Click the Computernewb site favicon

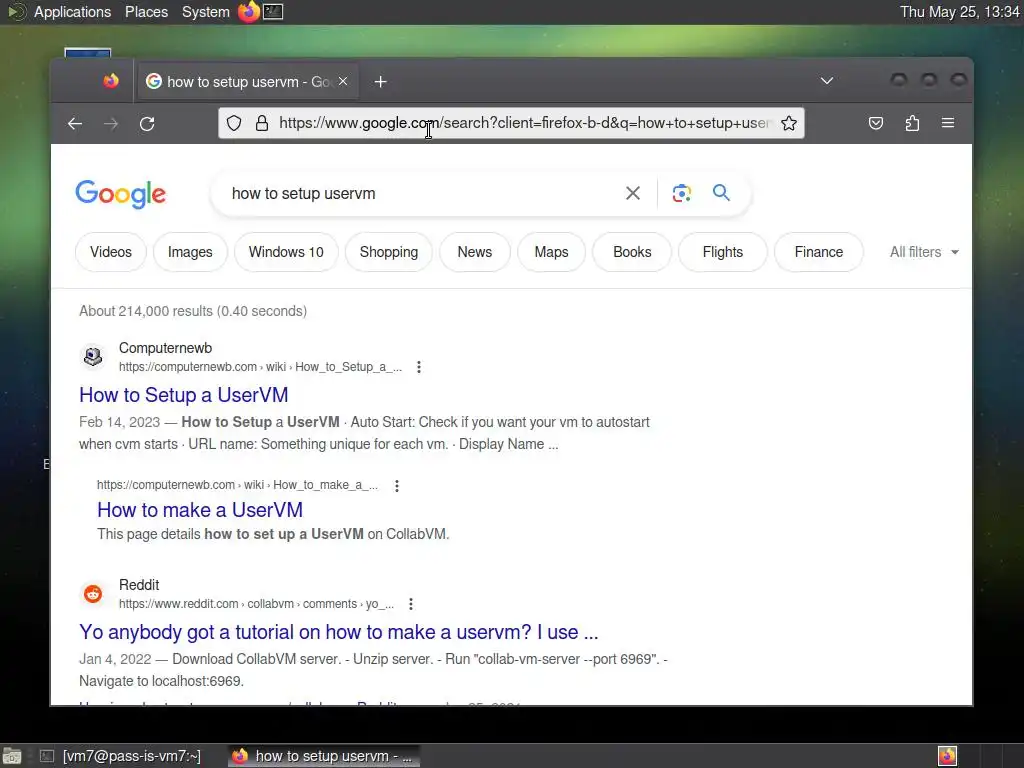[x=93, y=357]
